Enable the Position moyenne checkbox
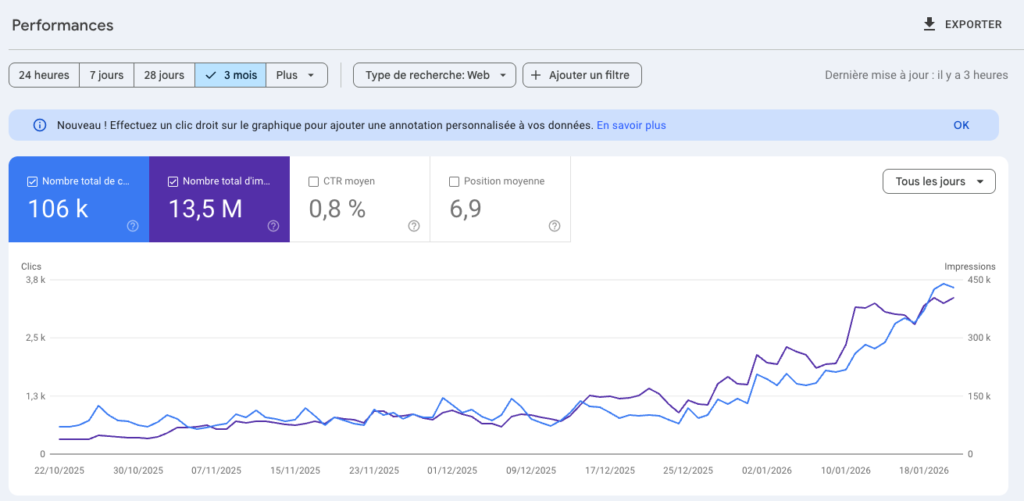The width and height of the screenshot is (1024, 501). coord(454,182)
